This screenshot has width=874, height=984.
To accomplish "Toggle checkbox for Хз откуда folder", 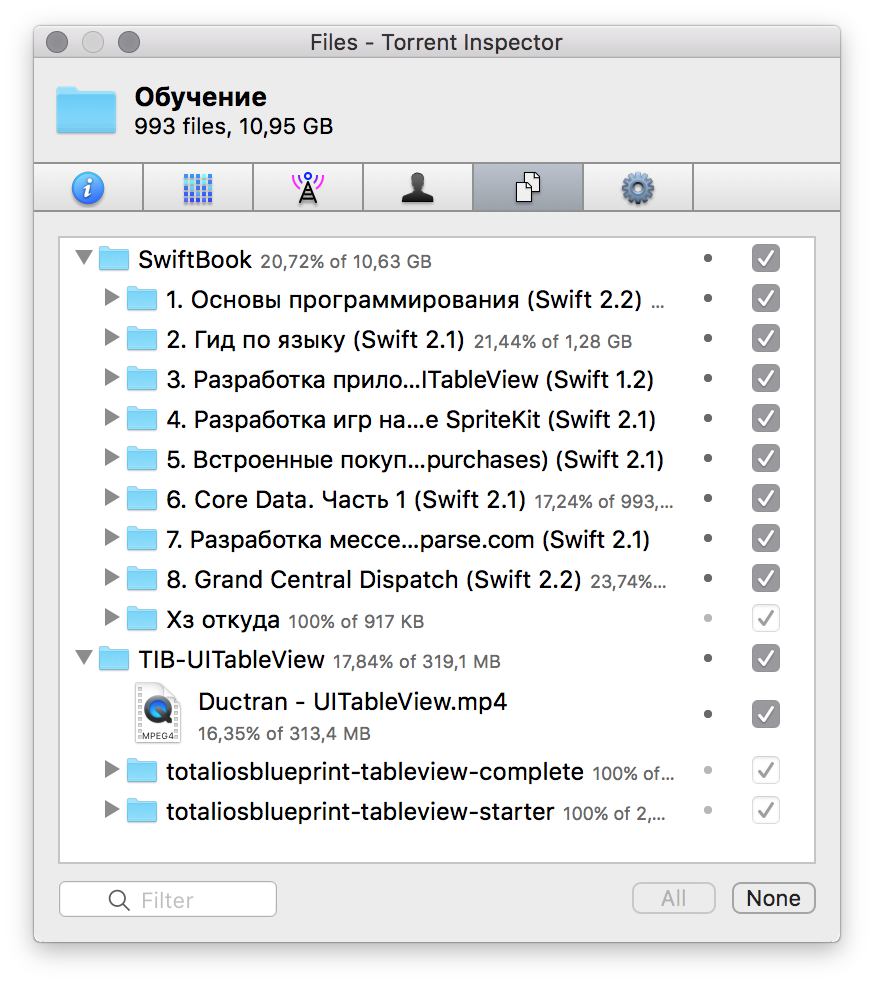I will pos(765,618).
